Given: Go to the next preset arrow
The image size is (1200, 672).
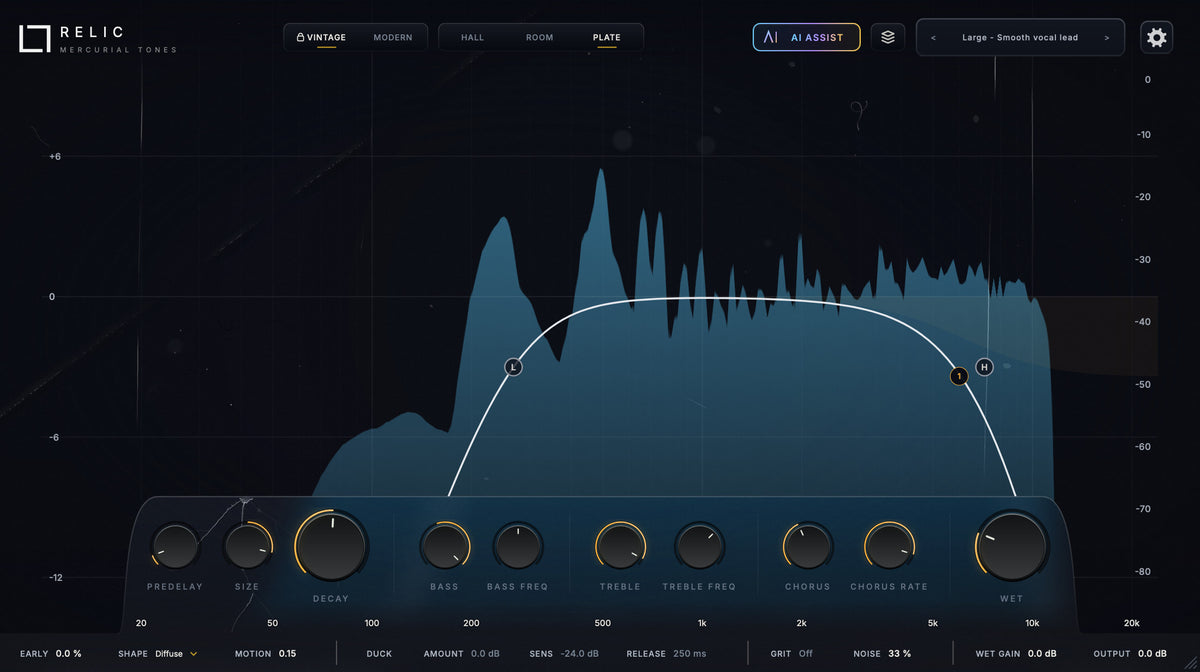Looking at the screenshot, I should coord(1107,38).
